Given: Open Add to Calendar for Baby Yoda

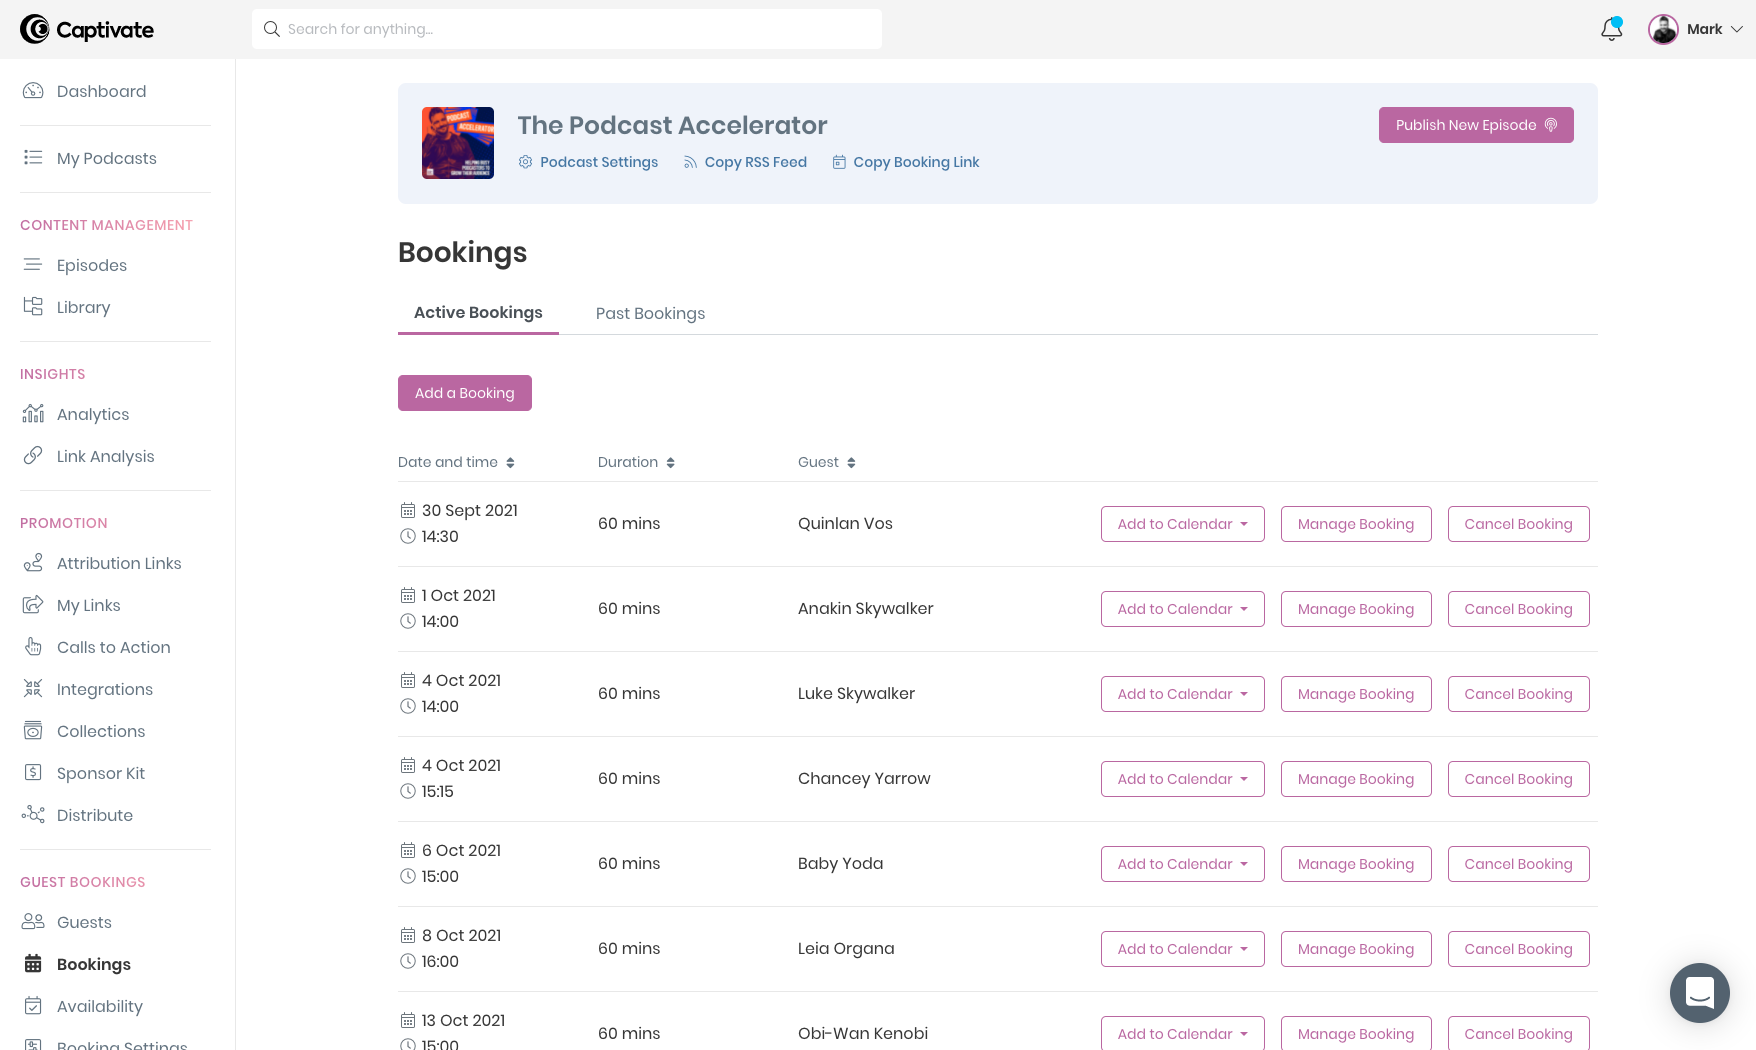Looking at the screenshot, I should (1182, 864).
